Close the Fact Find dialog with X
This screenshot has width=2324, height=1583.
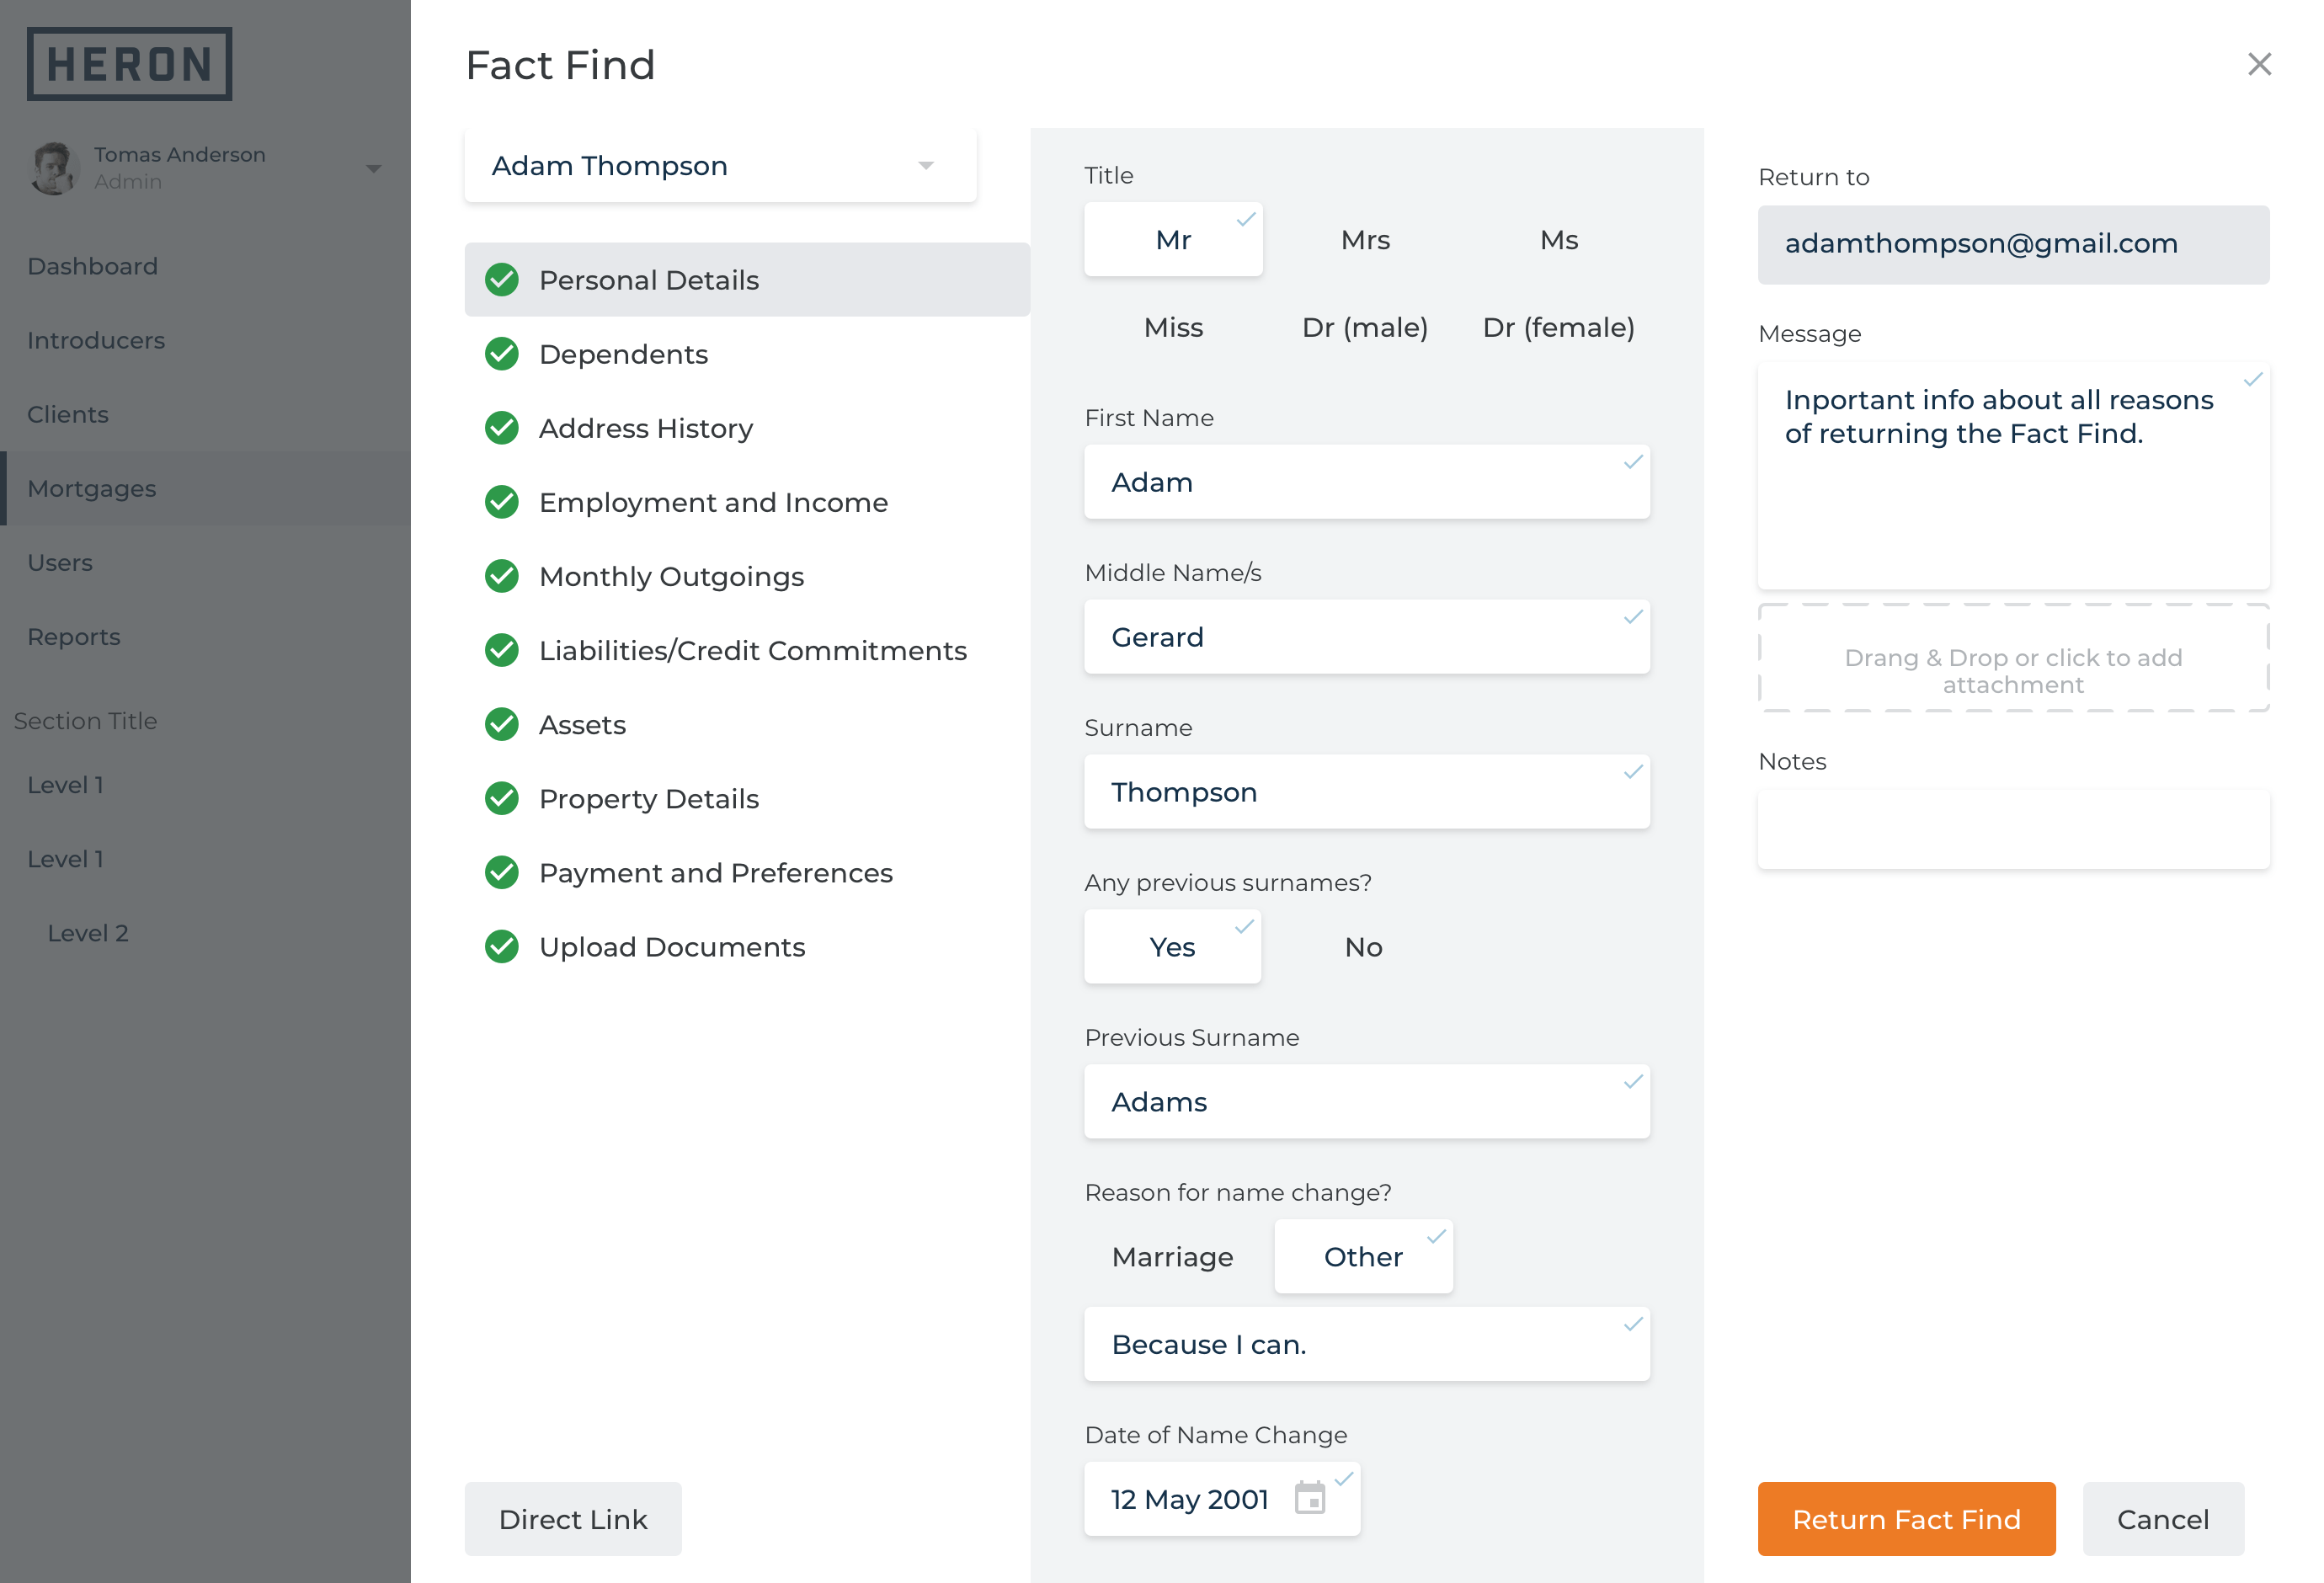[x=2259, y=64]
